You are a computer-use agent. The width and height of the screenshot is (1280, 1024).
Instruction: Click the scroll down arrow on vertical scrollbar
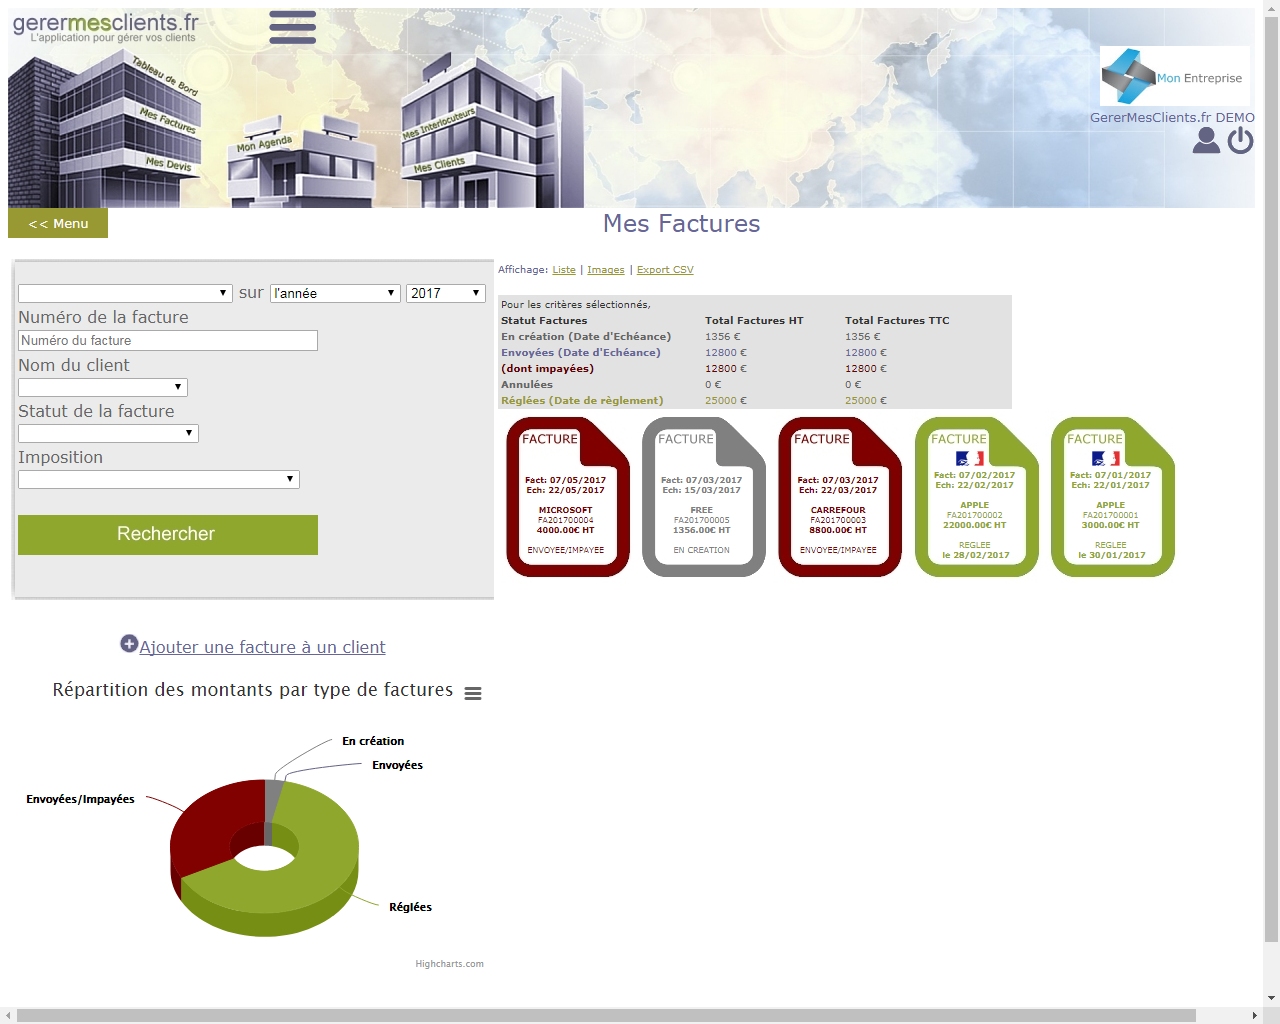[x=1271, y=998]
